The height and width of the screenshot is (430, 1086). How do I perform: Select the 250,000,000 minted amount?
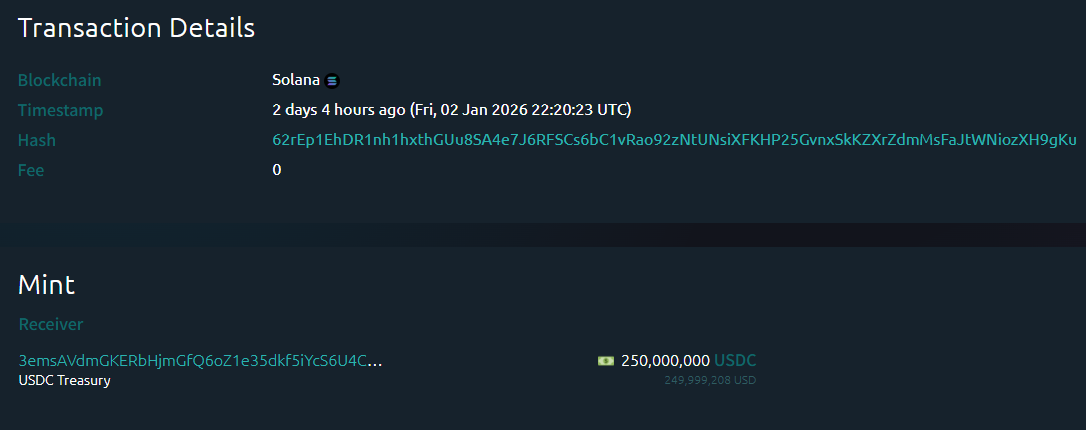665,360
